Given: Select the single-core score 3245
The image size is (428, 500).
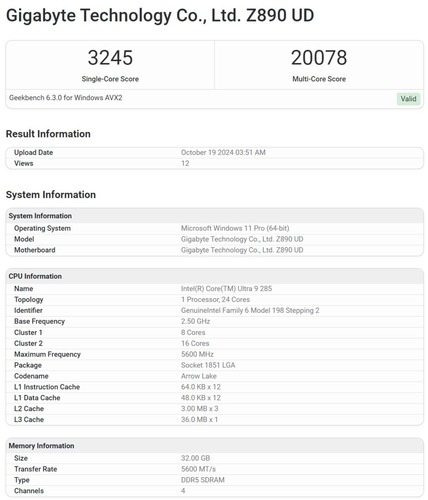Looking at the screenshot, I should (x=110, y=58).
